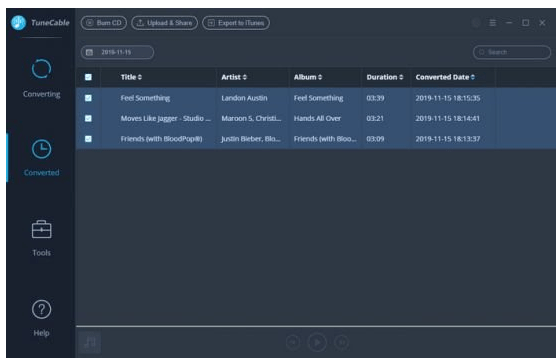559x362 pixels.
Task: Focus the Search field
Action: pyautogui.click(x=512, y=52)
